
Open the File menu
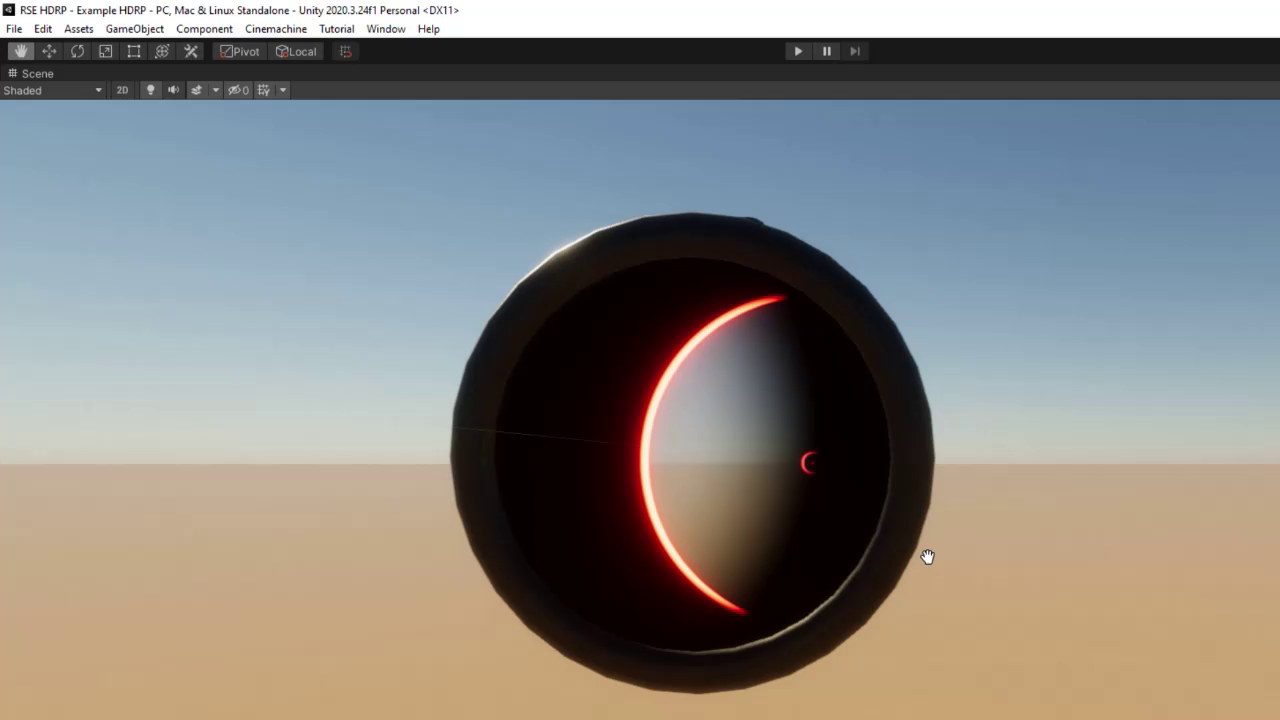tap(14, 29)
